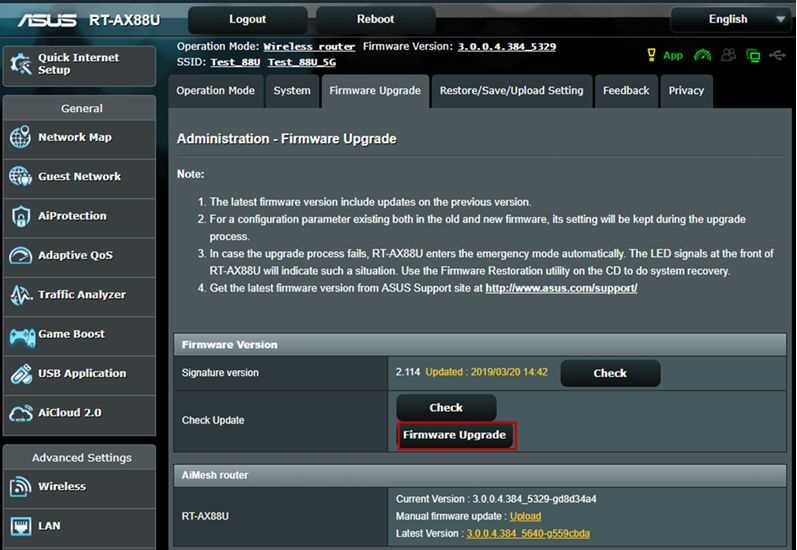Open the Privacy tab
Viewport: 797px width, 550px height.
(x=686, y=91)
